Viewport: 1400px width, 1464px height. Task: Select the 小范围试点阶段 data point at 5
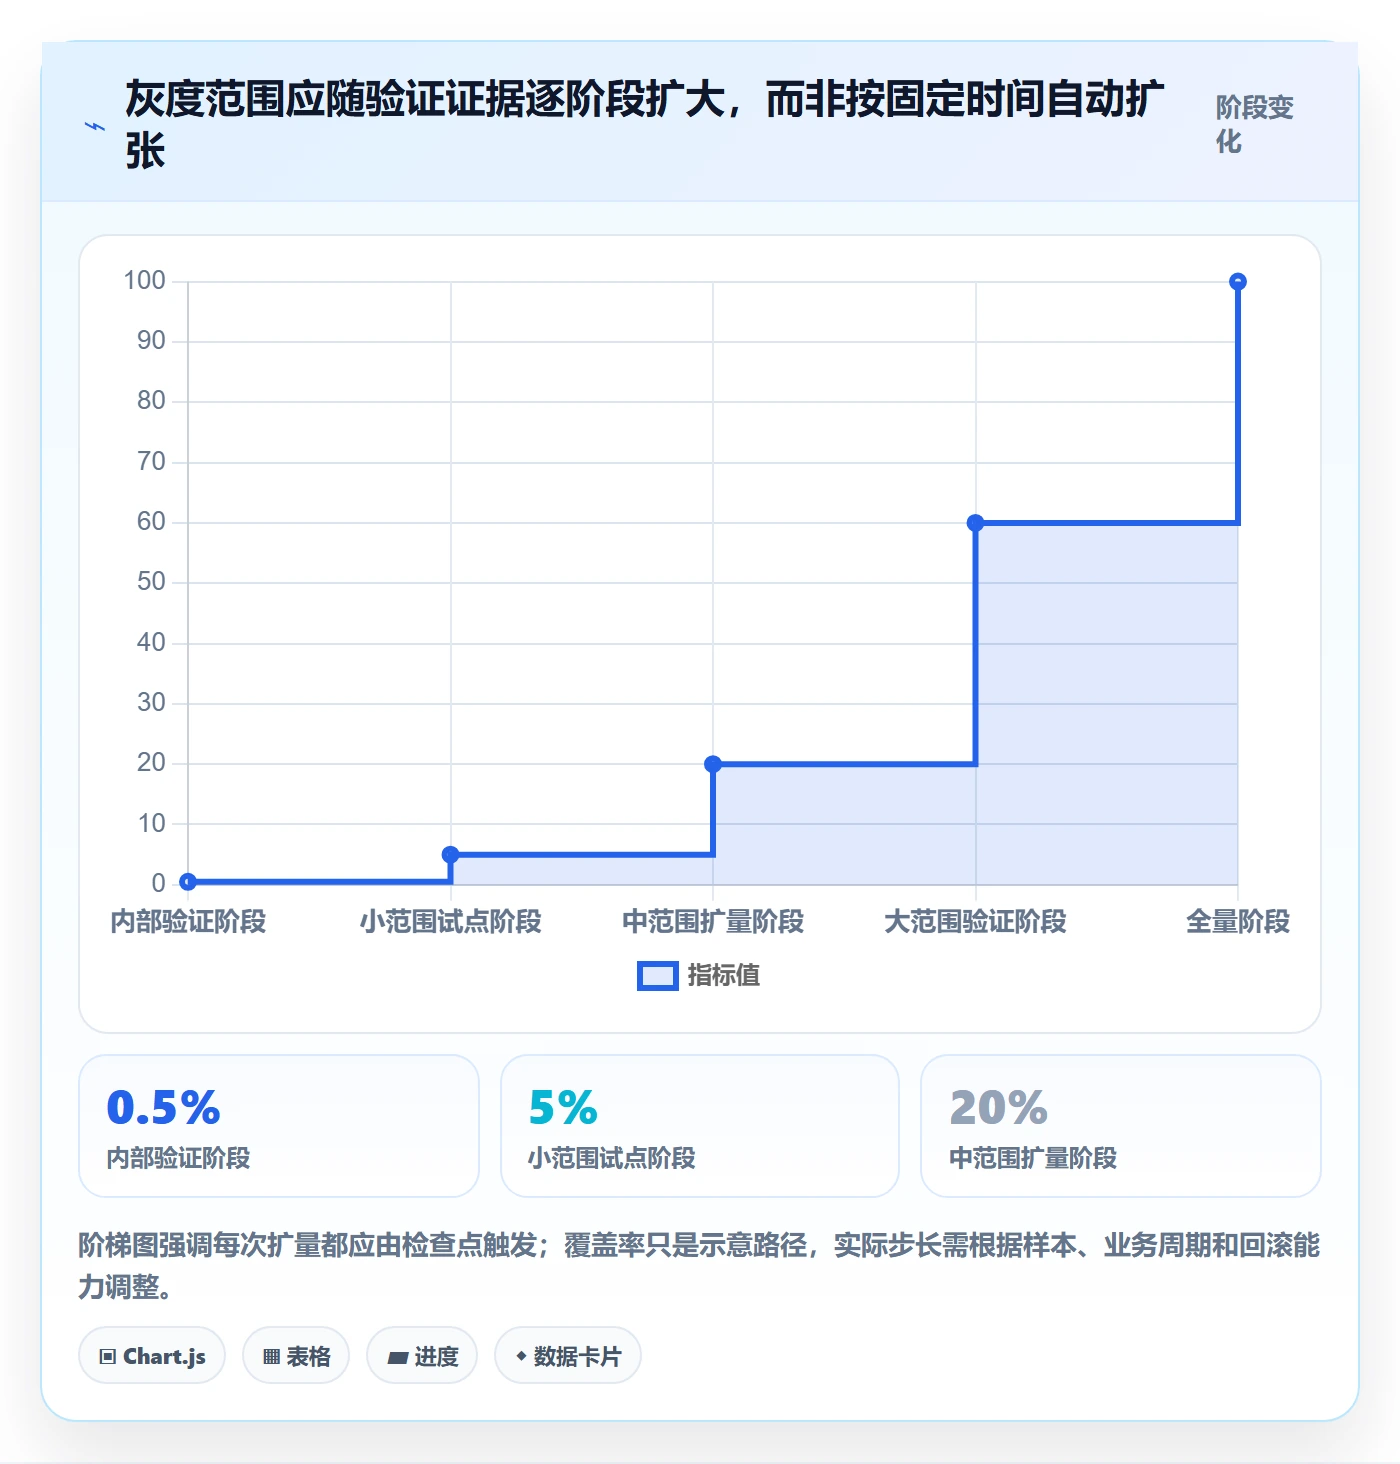click(x=451, y=854)
